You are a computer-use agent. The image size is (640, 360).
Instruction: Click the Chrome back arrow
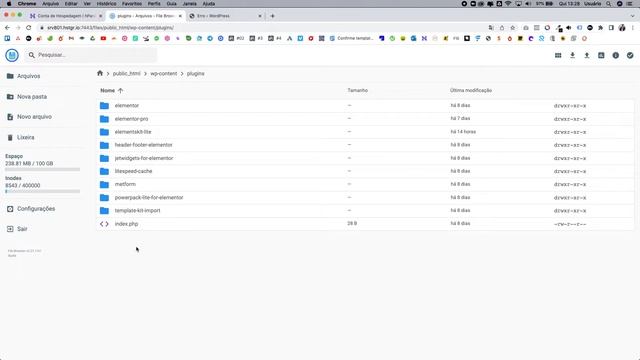click(7, 28)
